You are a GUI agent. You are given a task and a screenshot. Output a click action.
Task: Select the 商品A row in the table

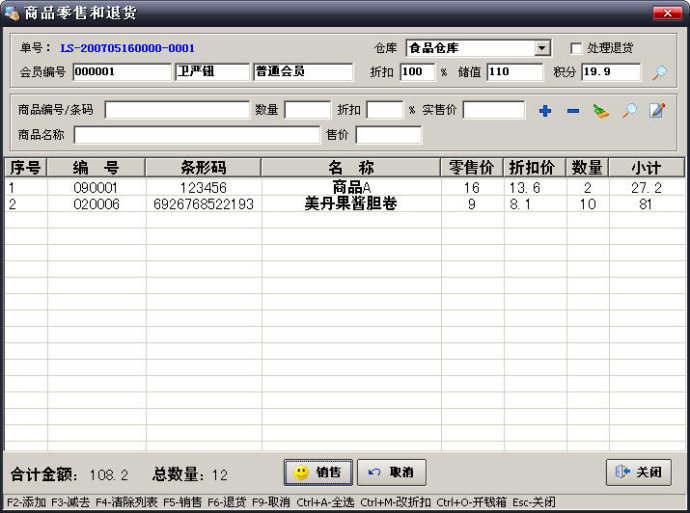click(x=351, y=188)
